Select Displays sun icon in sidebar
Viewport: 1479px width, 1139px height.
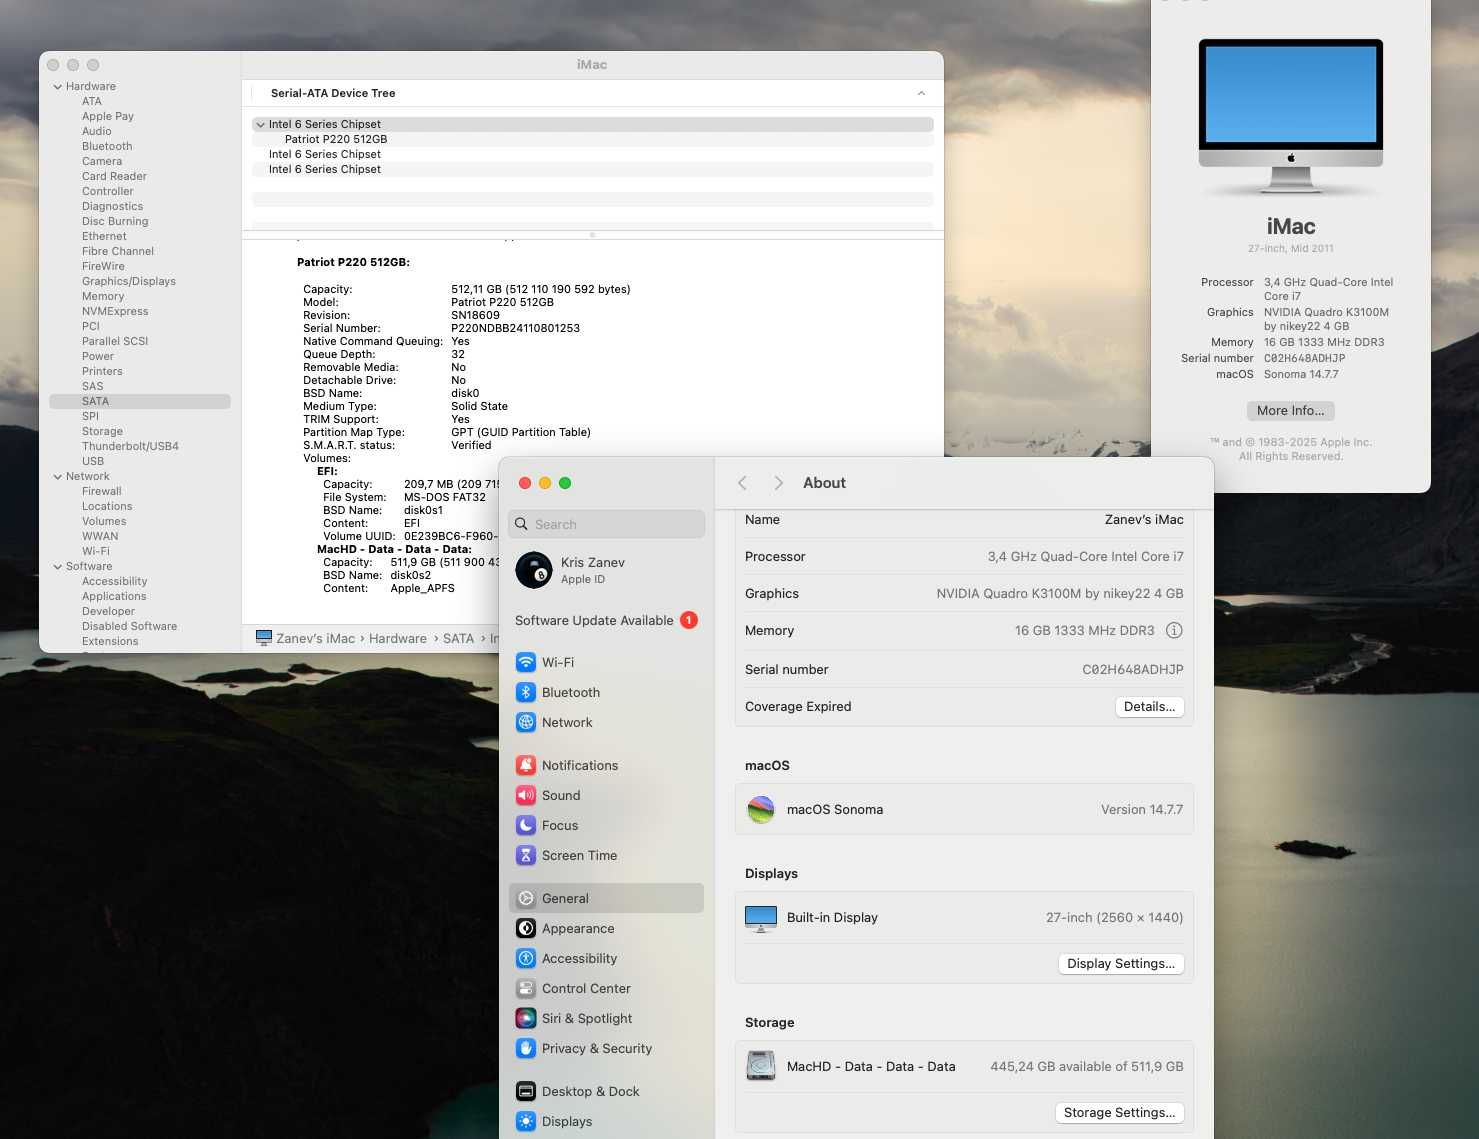(x=526, y=1121)
